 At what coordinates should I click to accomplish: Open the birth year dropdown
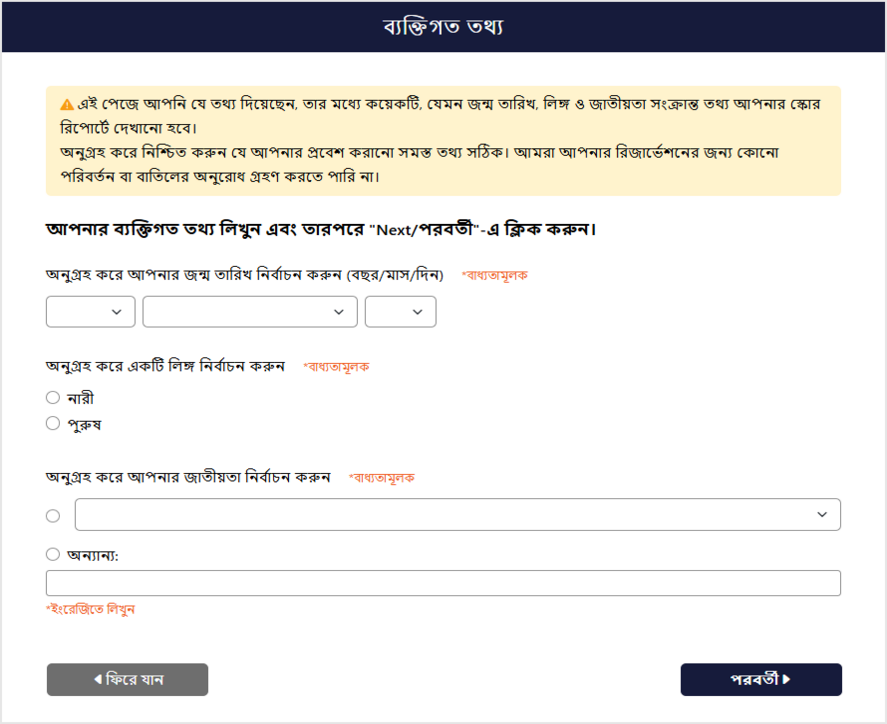pos(91,312)
